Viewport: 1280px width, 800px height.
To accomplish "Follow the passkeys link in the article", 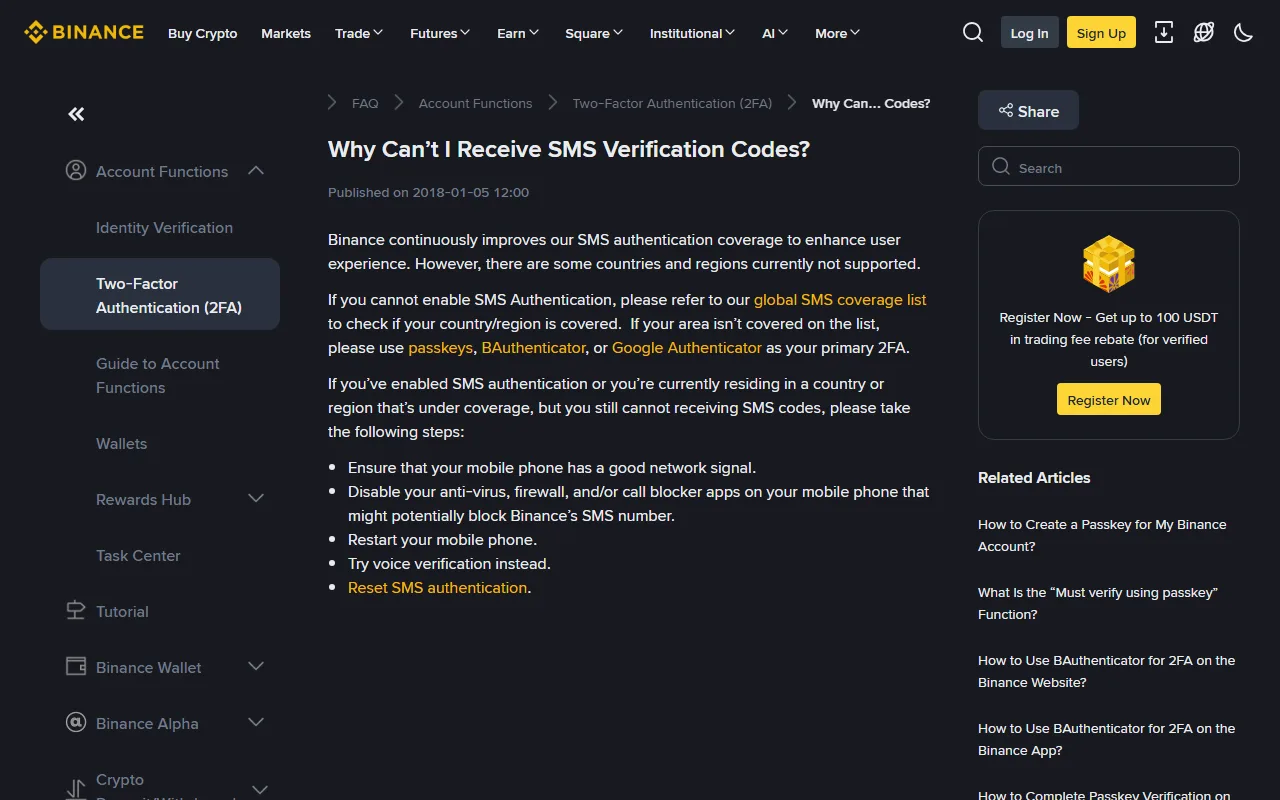I will (x=440, y=347).
